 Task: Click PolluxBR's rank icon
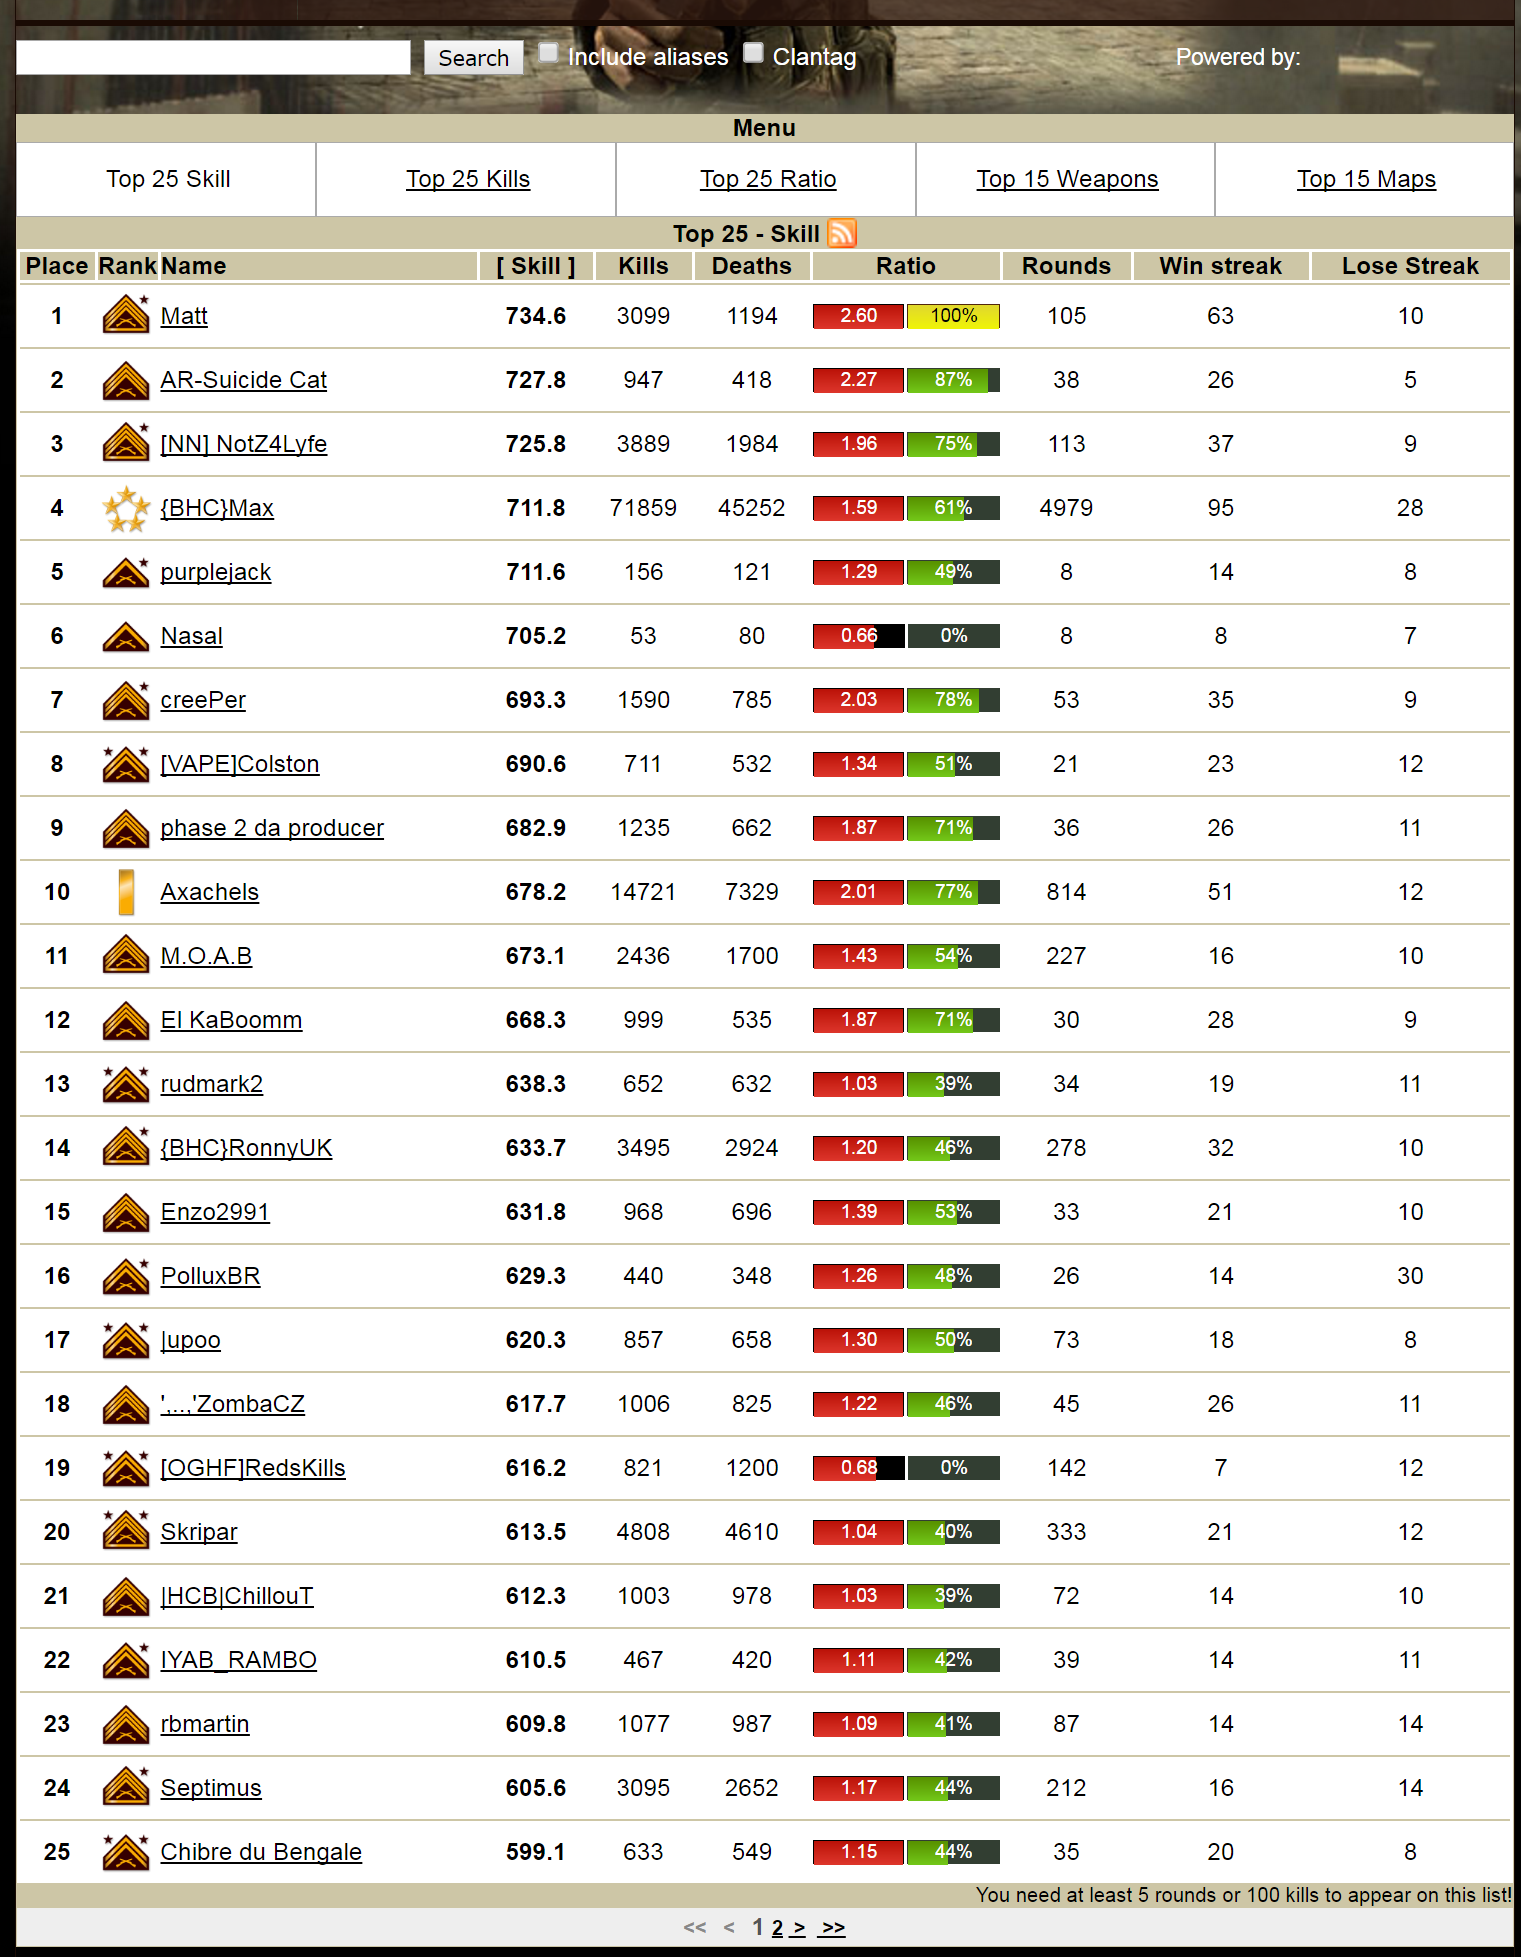pyautogui.click(x=126, y=1275)
